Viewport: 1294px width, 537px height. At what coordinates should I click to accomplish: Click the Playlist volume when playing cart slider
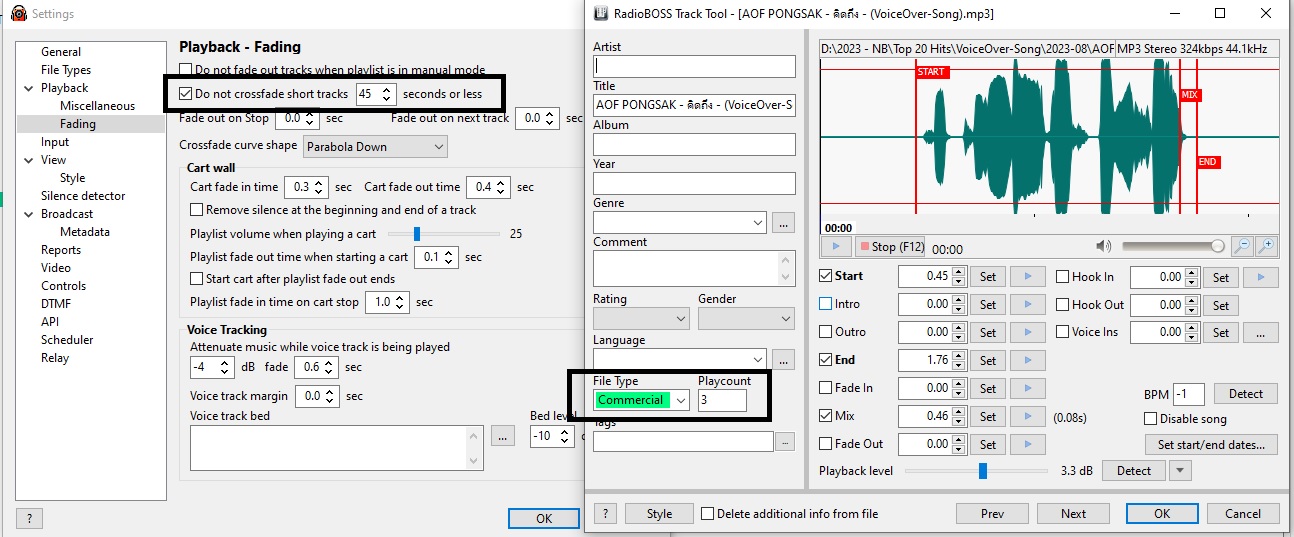(445, 234)
